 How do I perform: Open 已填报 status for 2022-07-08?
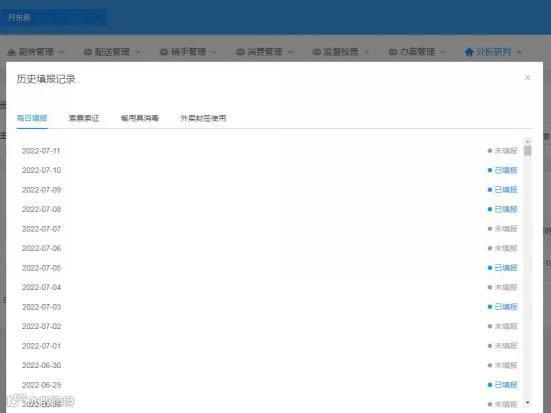pos(503,209)
